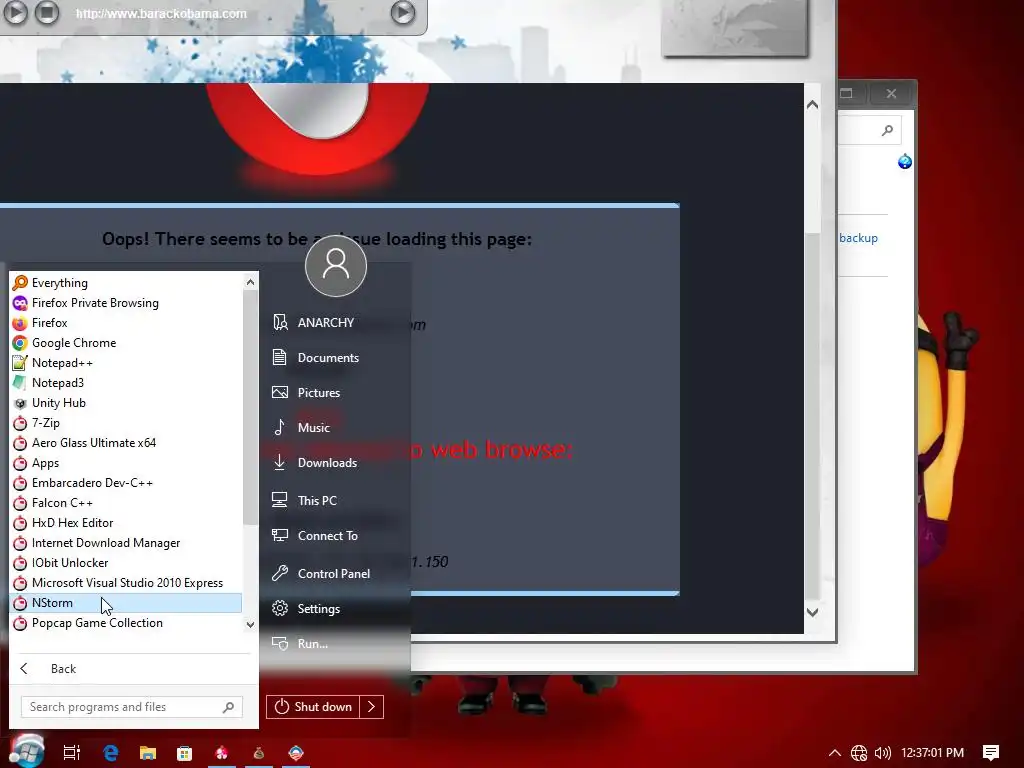Image resolution: width=1024 pixels, height=768 pixels.
Task: Click the blue help icon in Explorer window
Action: (904, 161)
